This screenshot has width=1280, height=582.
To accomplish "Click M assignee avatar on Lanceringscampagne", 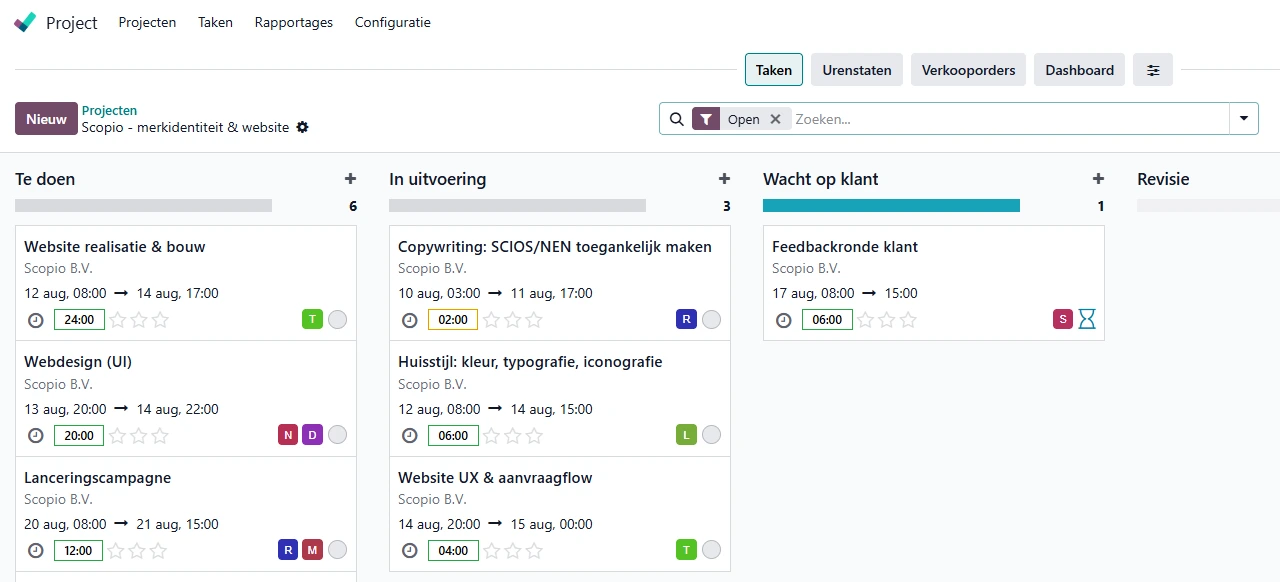I will click(312, 550).
